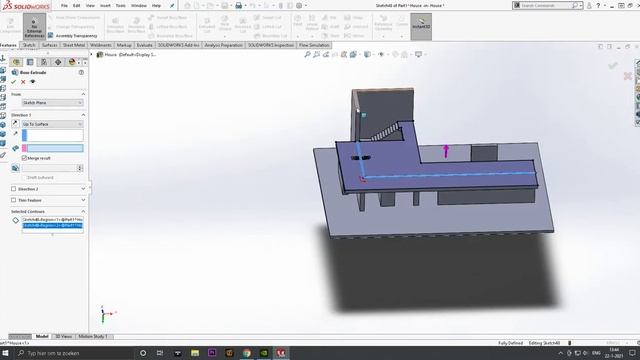Switch to the Weldments ribbon tab

(100, 45)
